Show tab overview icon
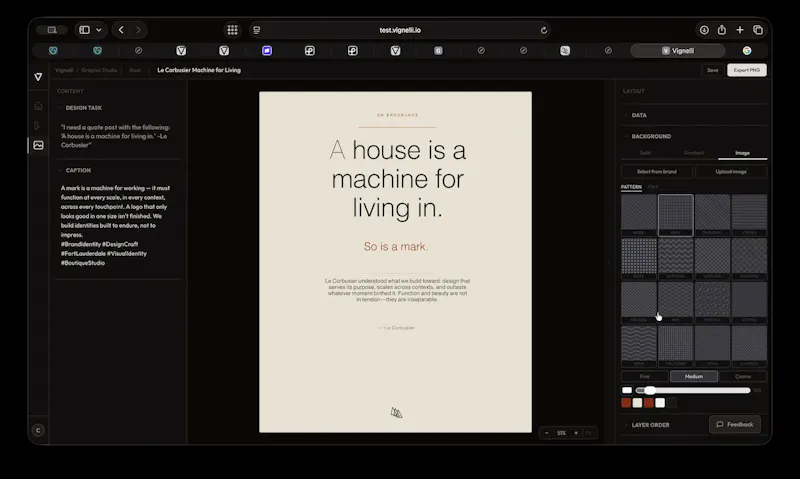 click(758, 30)
